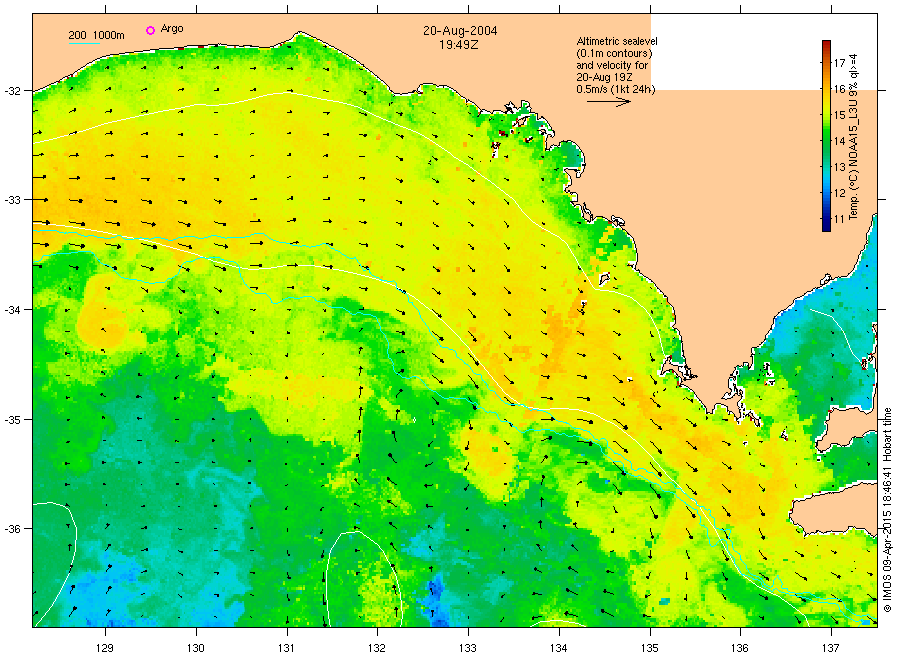Click the dark blue bottom of the color bar
Viewport: 900px width, 660px height.
[827, 226]
